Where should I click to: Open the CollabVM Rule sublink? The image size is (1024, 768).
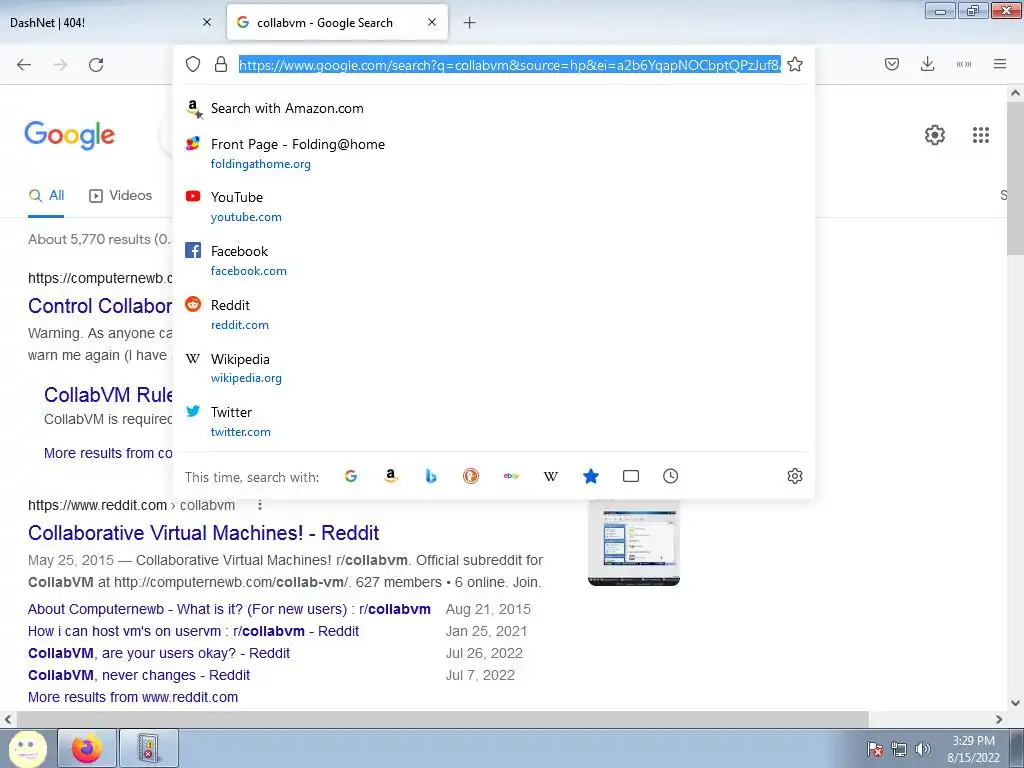tap(108, 394)
